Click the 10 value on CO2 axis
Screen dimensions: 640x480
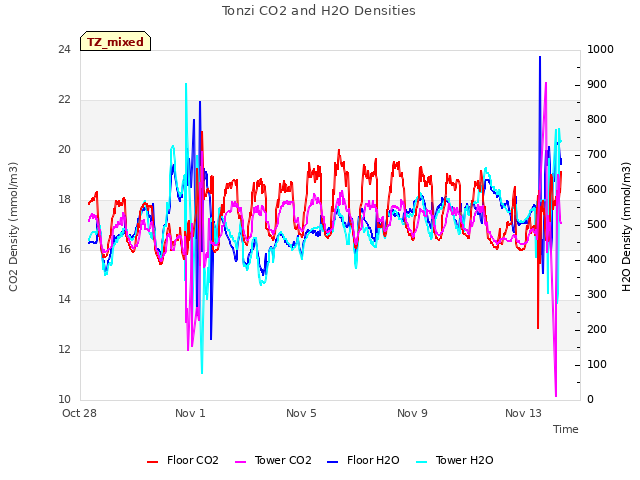[x=64, y=400]
